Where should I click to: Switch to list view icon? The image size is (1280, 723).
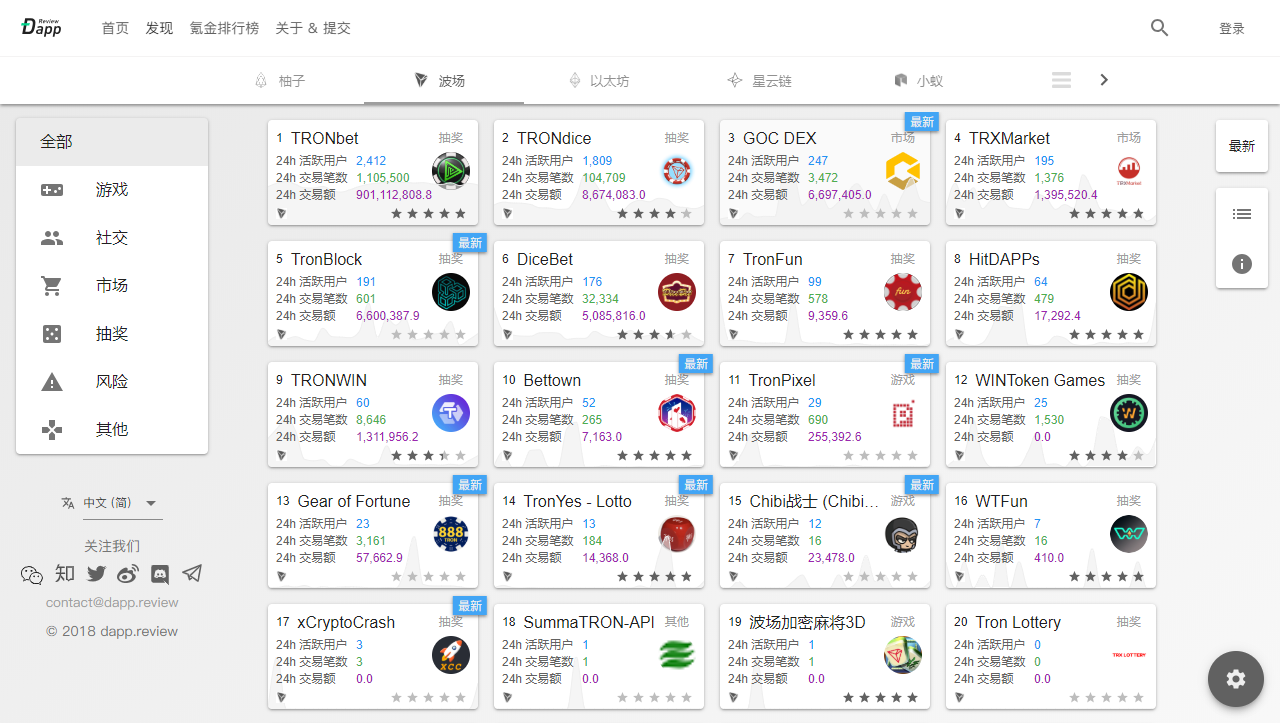(x=1242, y=214)
